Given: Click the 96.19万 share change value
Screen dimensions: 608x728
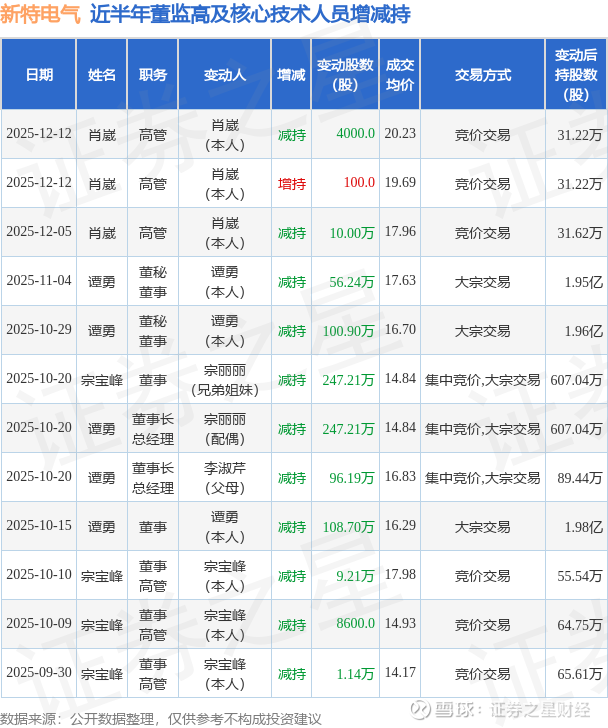Looking at the screenshot, I should coord(352,478).
